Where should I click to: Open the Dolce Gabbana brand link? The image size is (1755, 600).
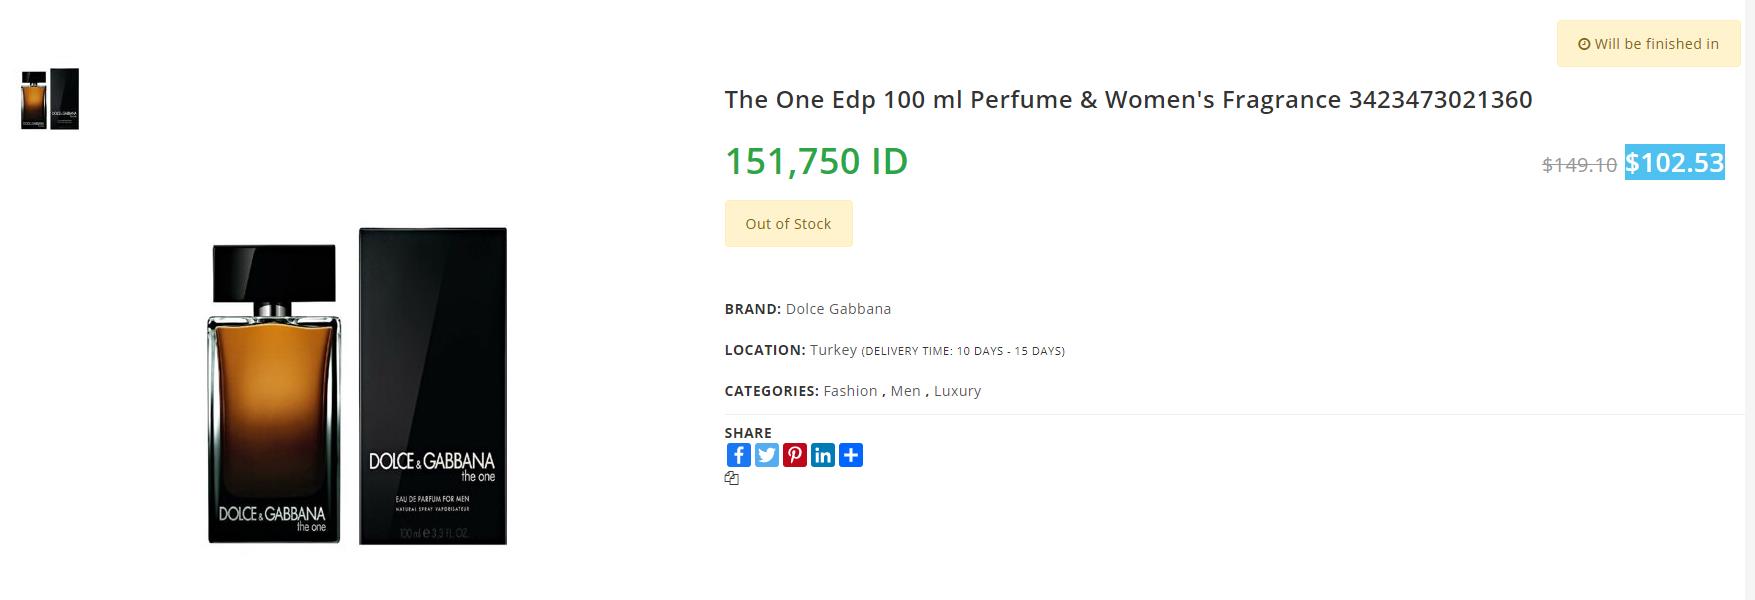(x=838, y=309)
